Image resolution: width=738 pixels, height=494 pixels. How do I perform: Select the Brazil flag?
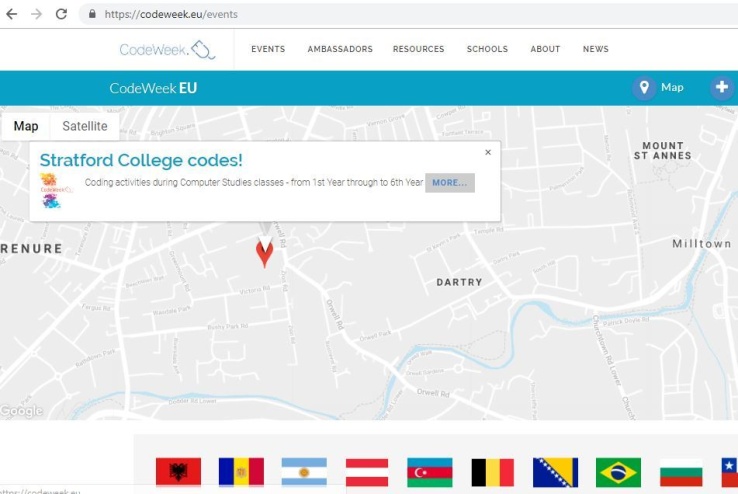[x=618, y=472]
